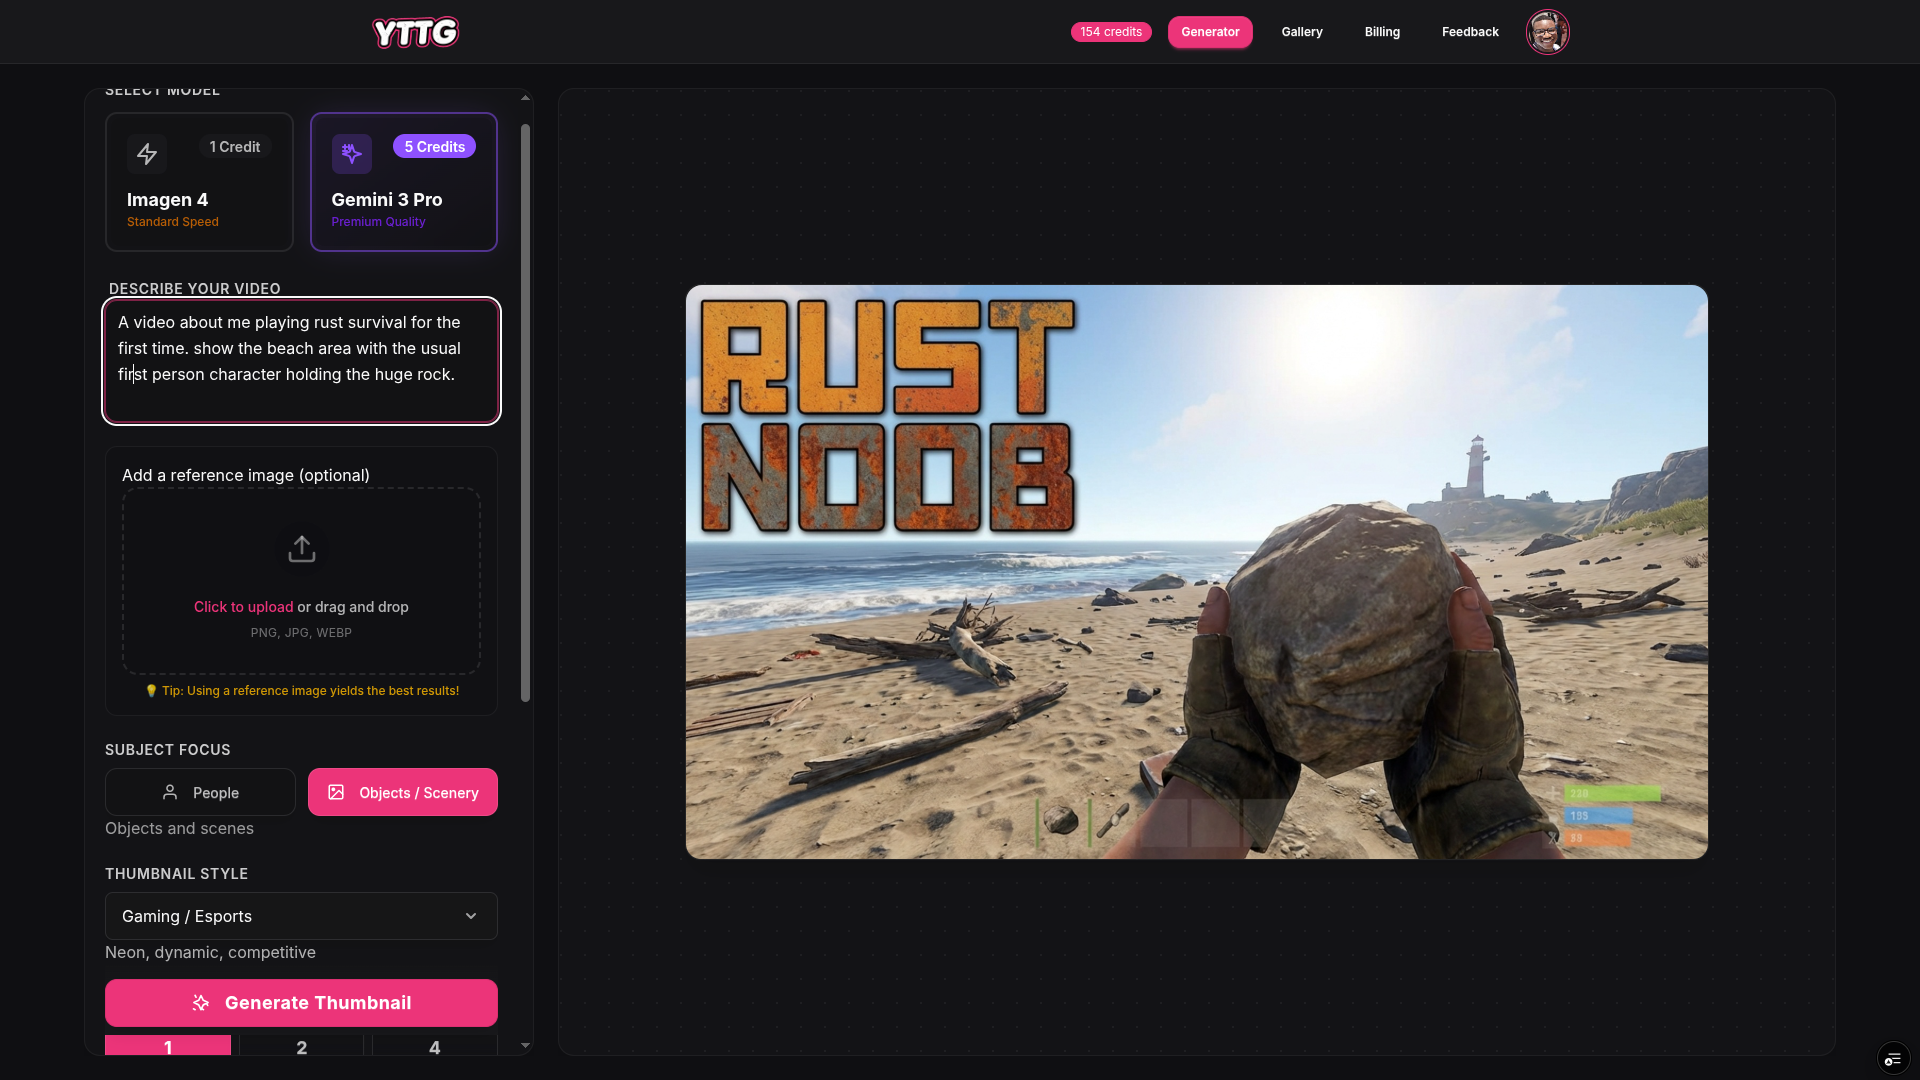The height and width of the screenshot is (1080, 1920).
Task: Click the Gemini 3 Pro sparkle icon
Action: pyautogui.click(x=352, y=154)
